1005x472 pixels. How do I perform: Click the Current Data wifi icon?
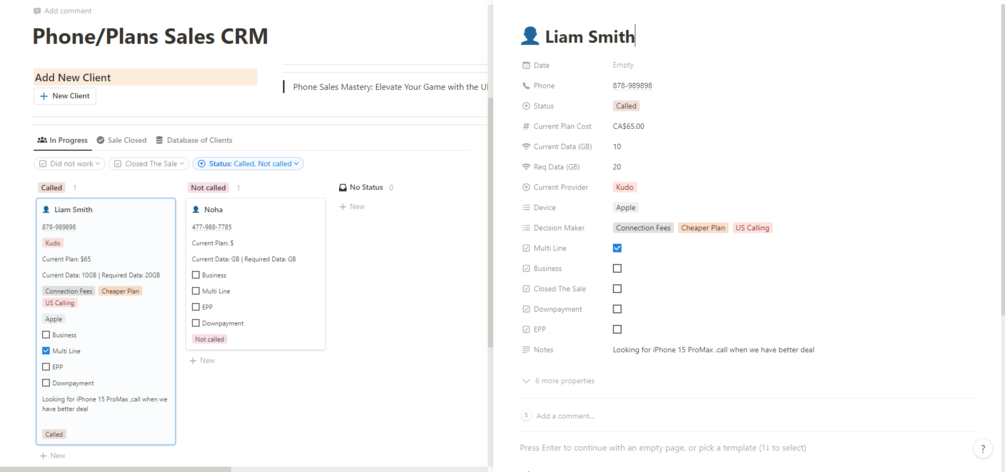click(527, 147)
